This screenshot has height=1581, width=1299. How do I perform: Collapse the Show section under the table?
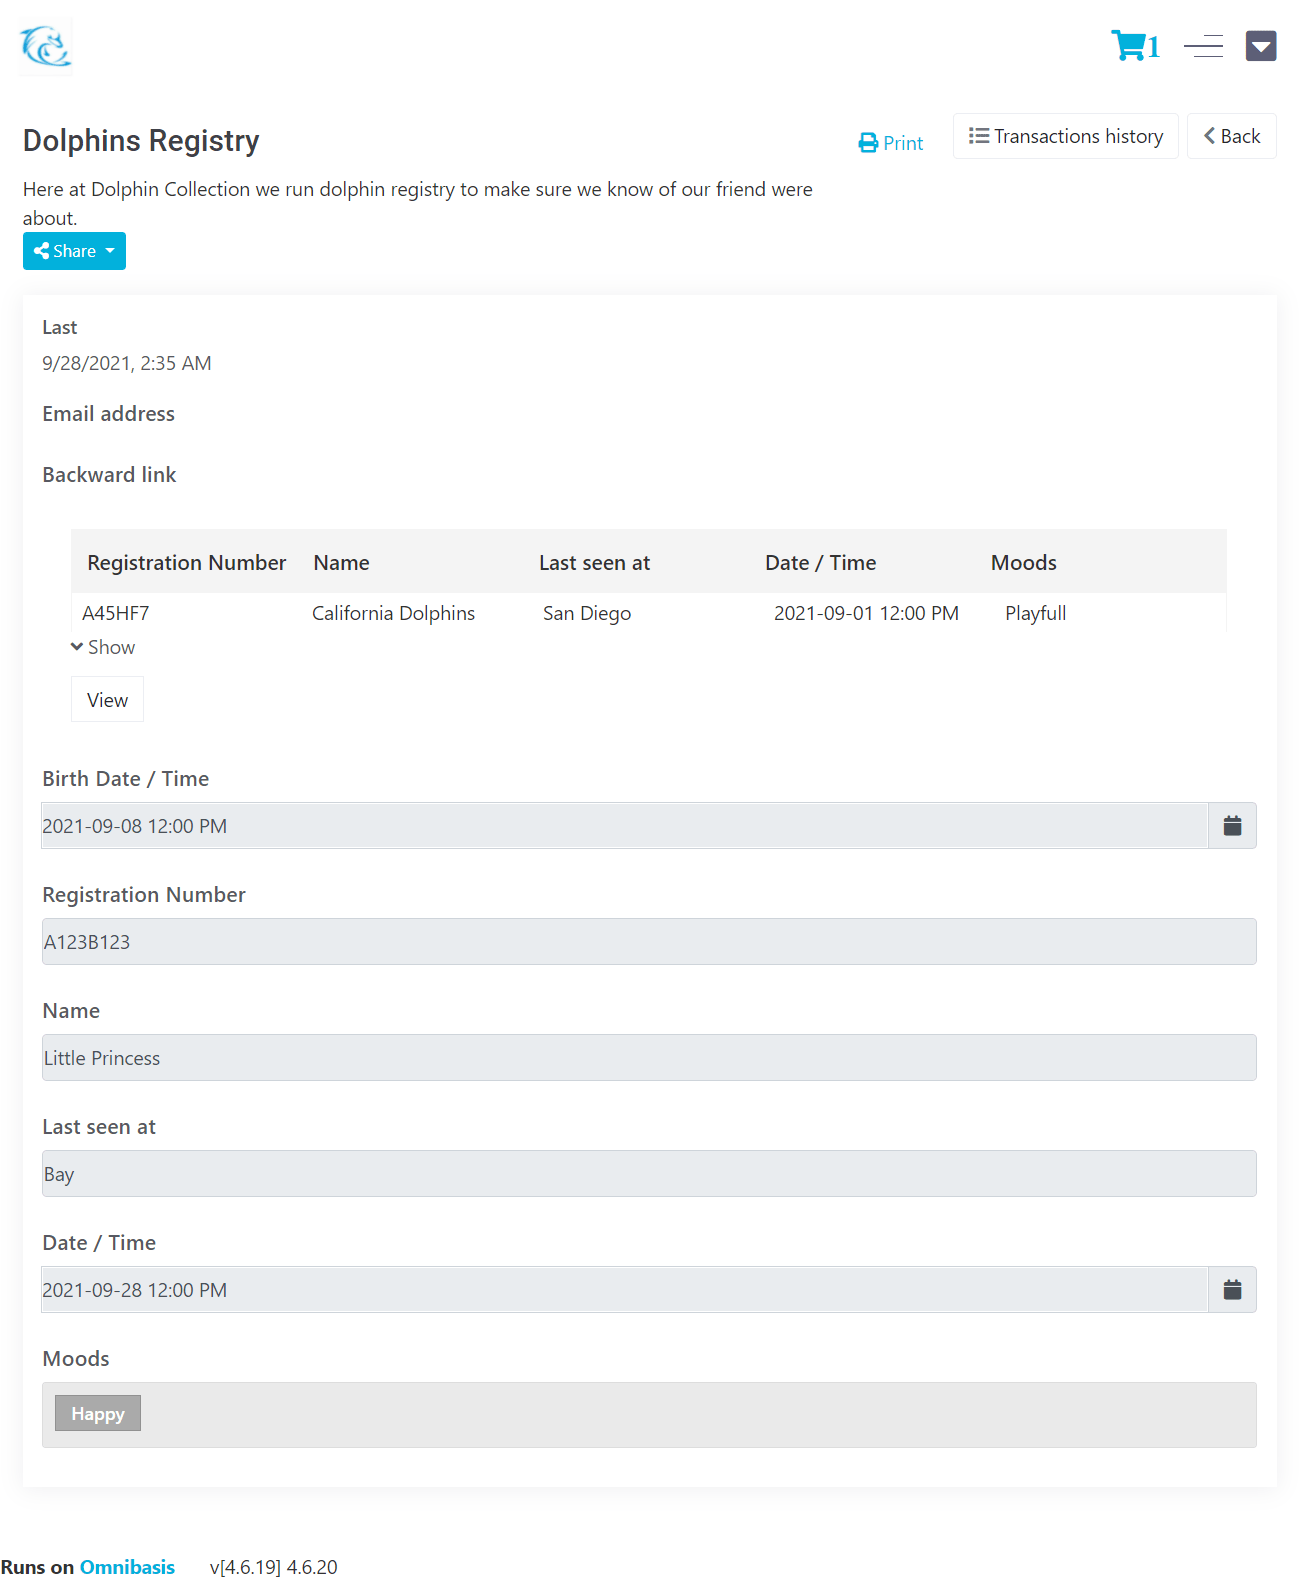click(102, 647)
